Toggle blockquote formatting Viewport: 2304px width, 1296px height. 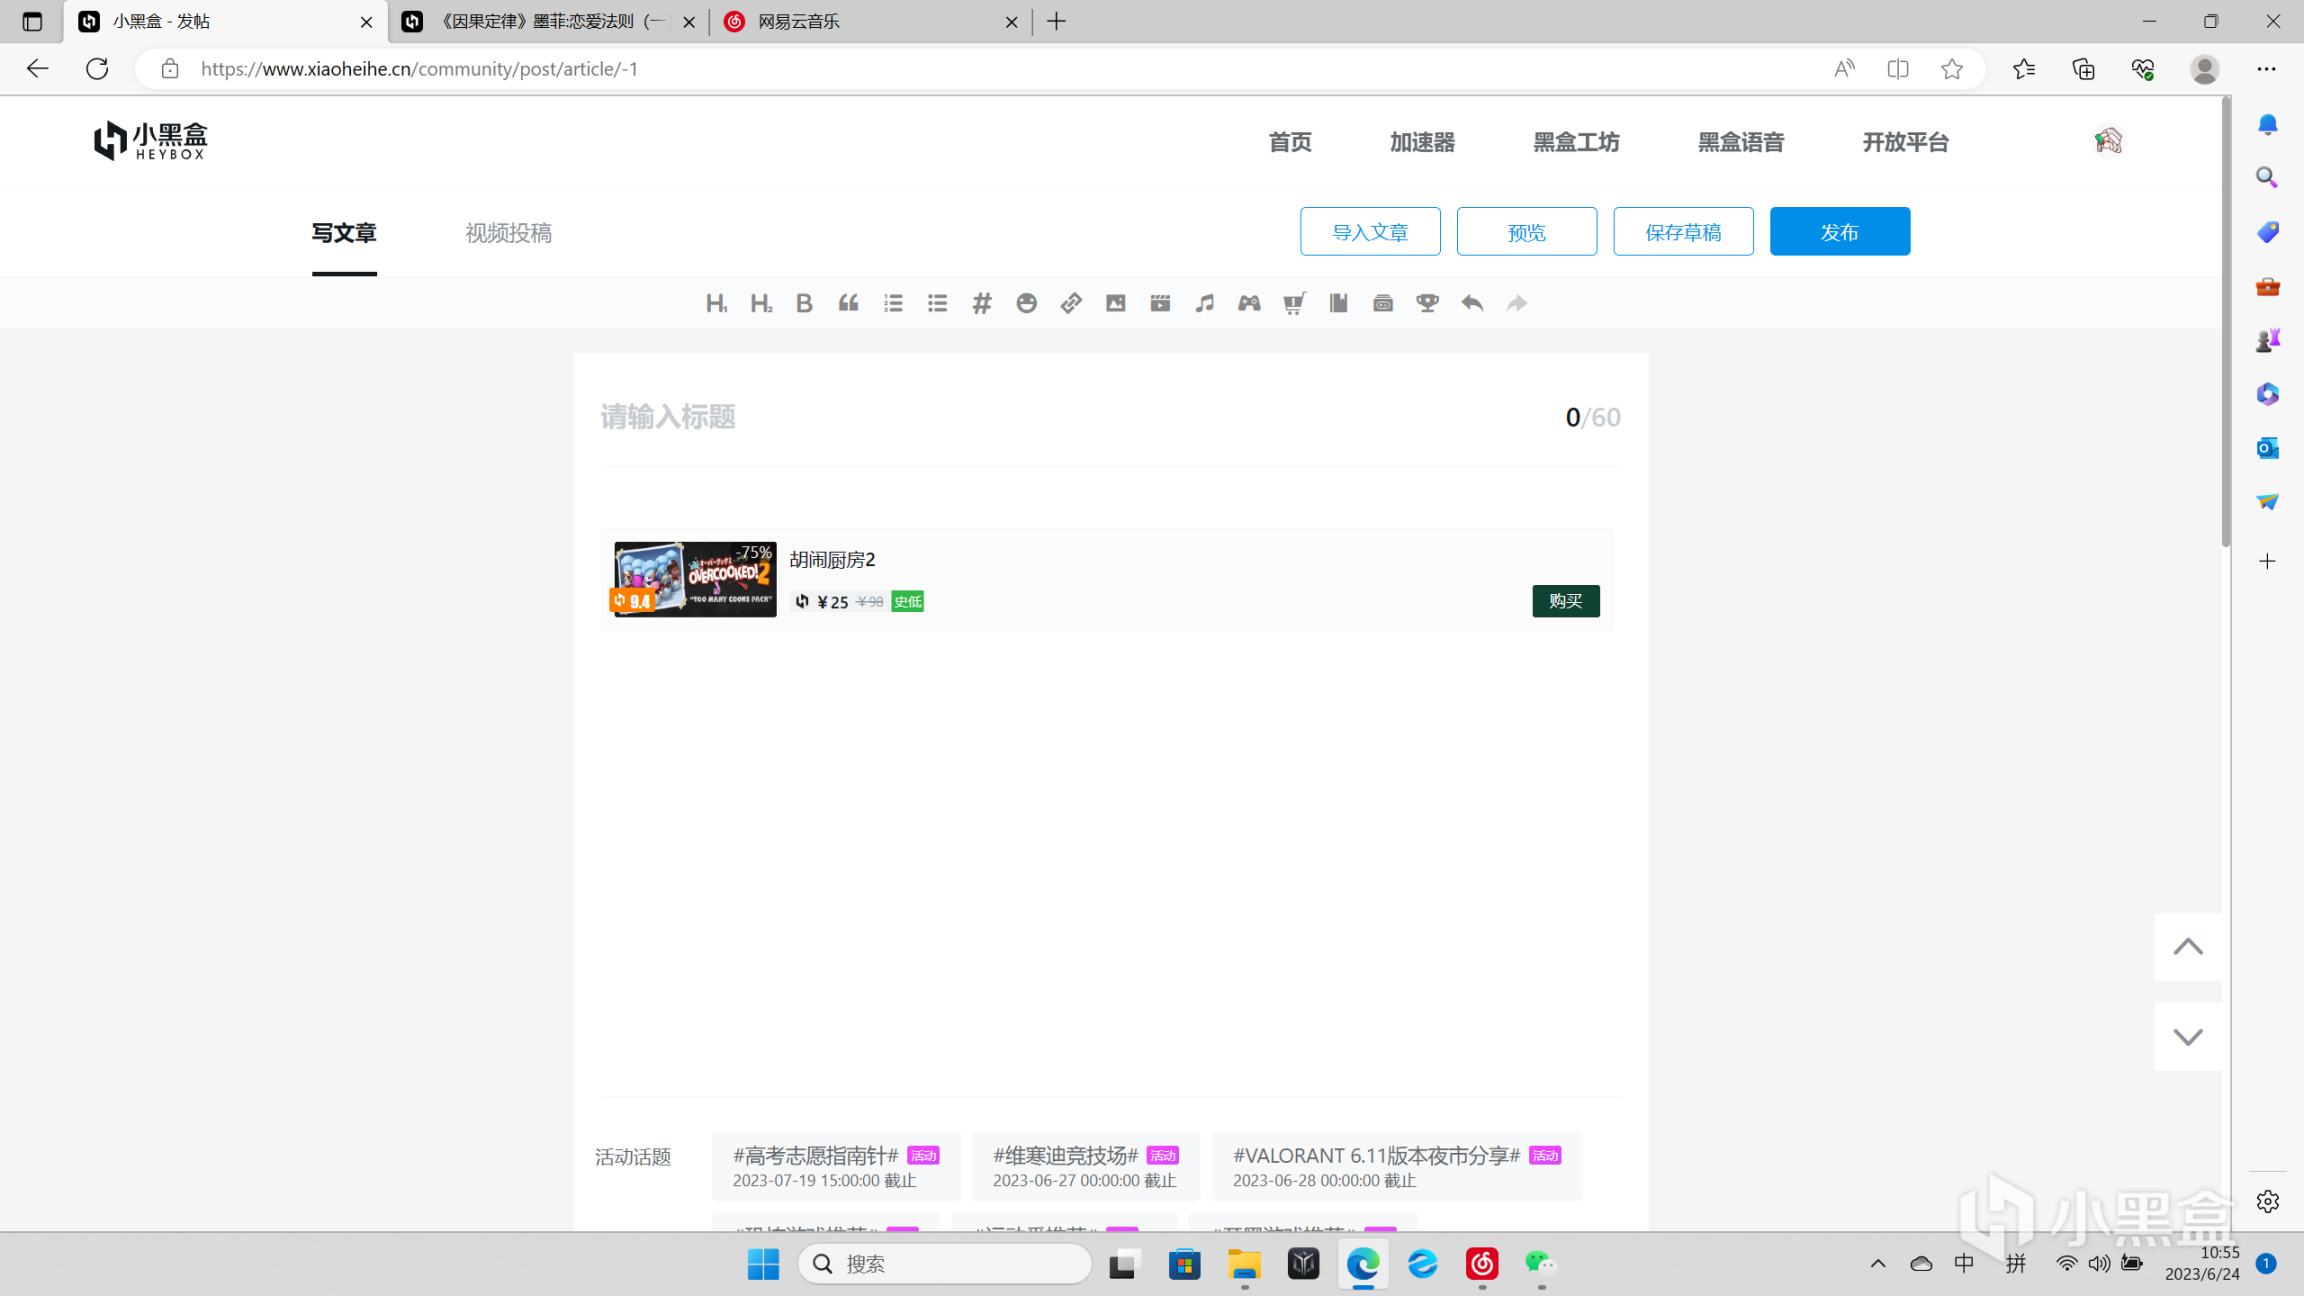pyautogui.click(x=848, y=303)
